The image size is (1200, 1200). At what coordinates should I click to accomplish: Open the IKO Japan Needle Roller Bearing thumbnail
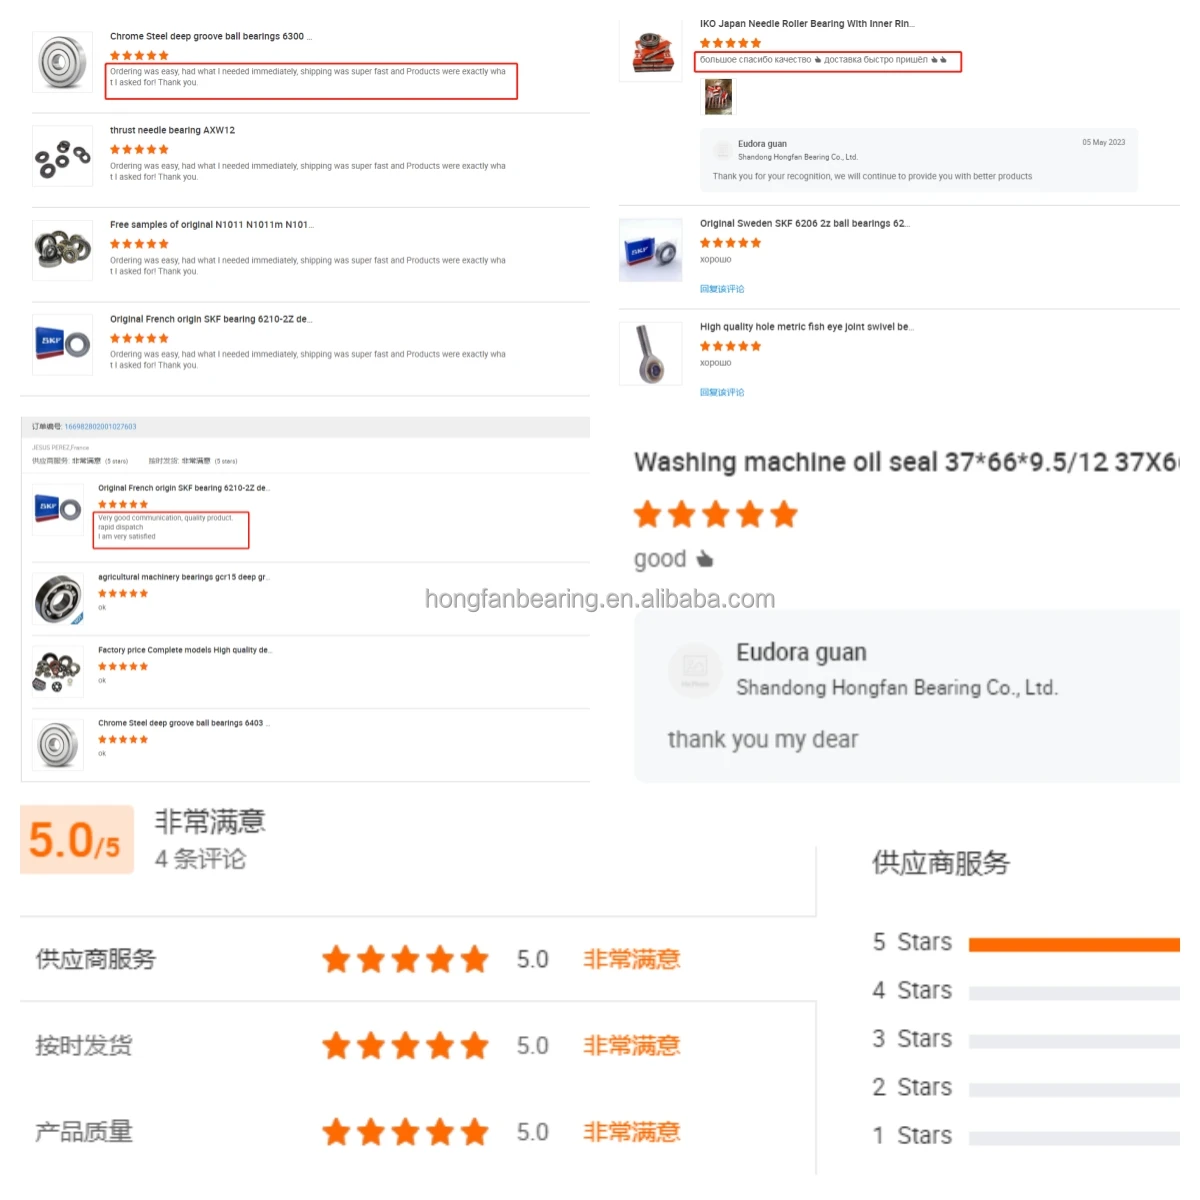tap(650, 51)
